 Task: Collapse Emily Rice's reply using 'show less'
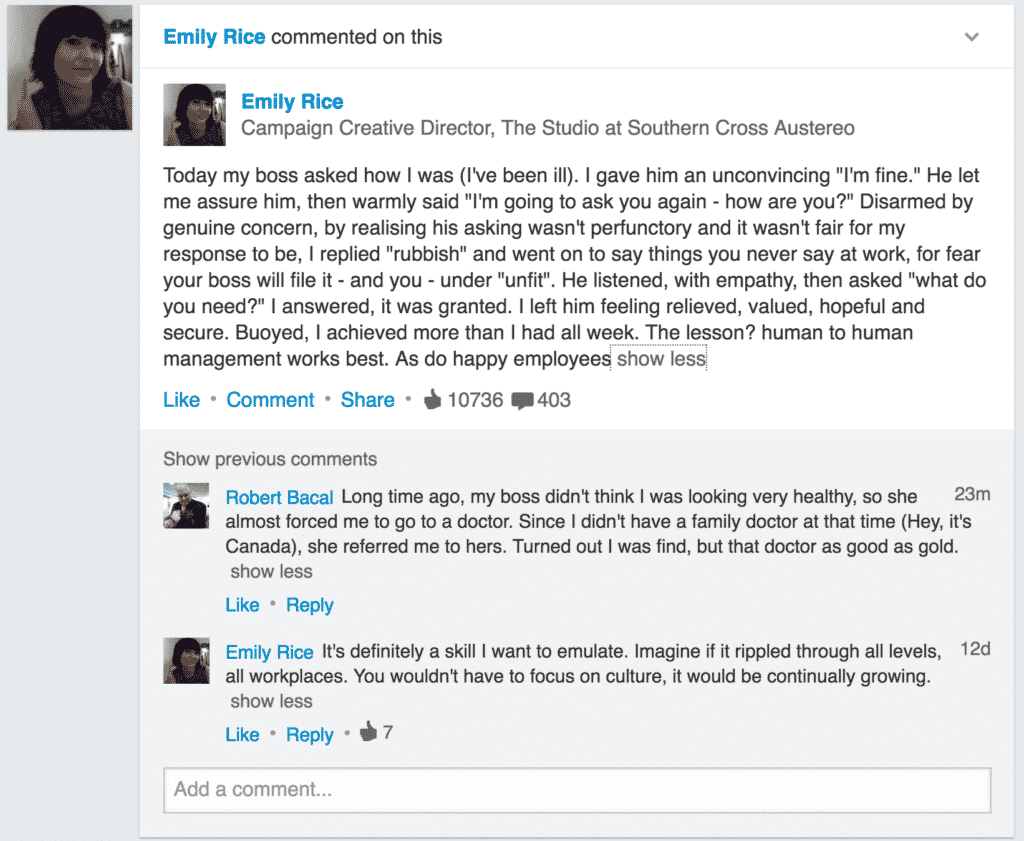270,701
